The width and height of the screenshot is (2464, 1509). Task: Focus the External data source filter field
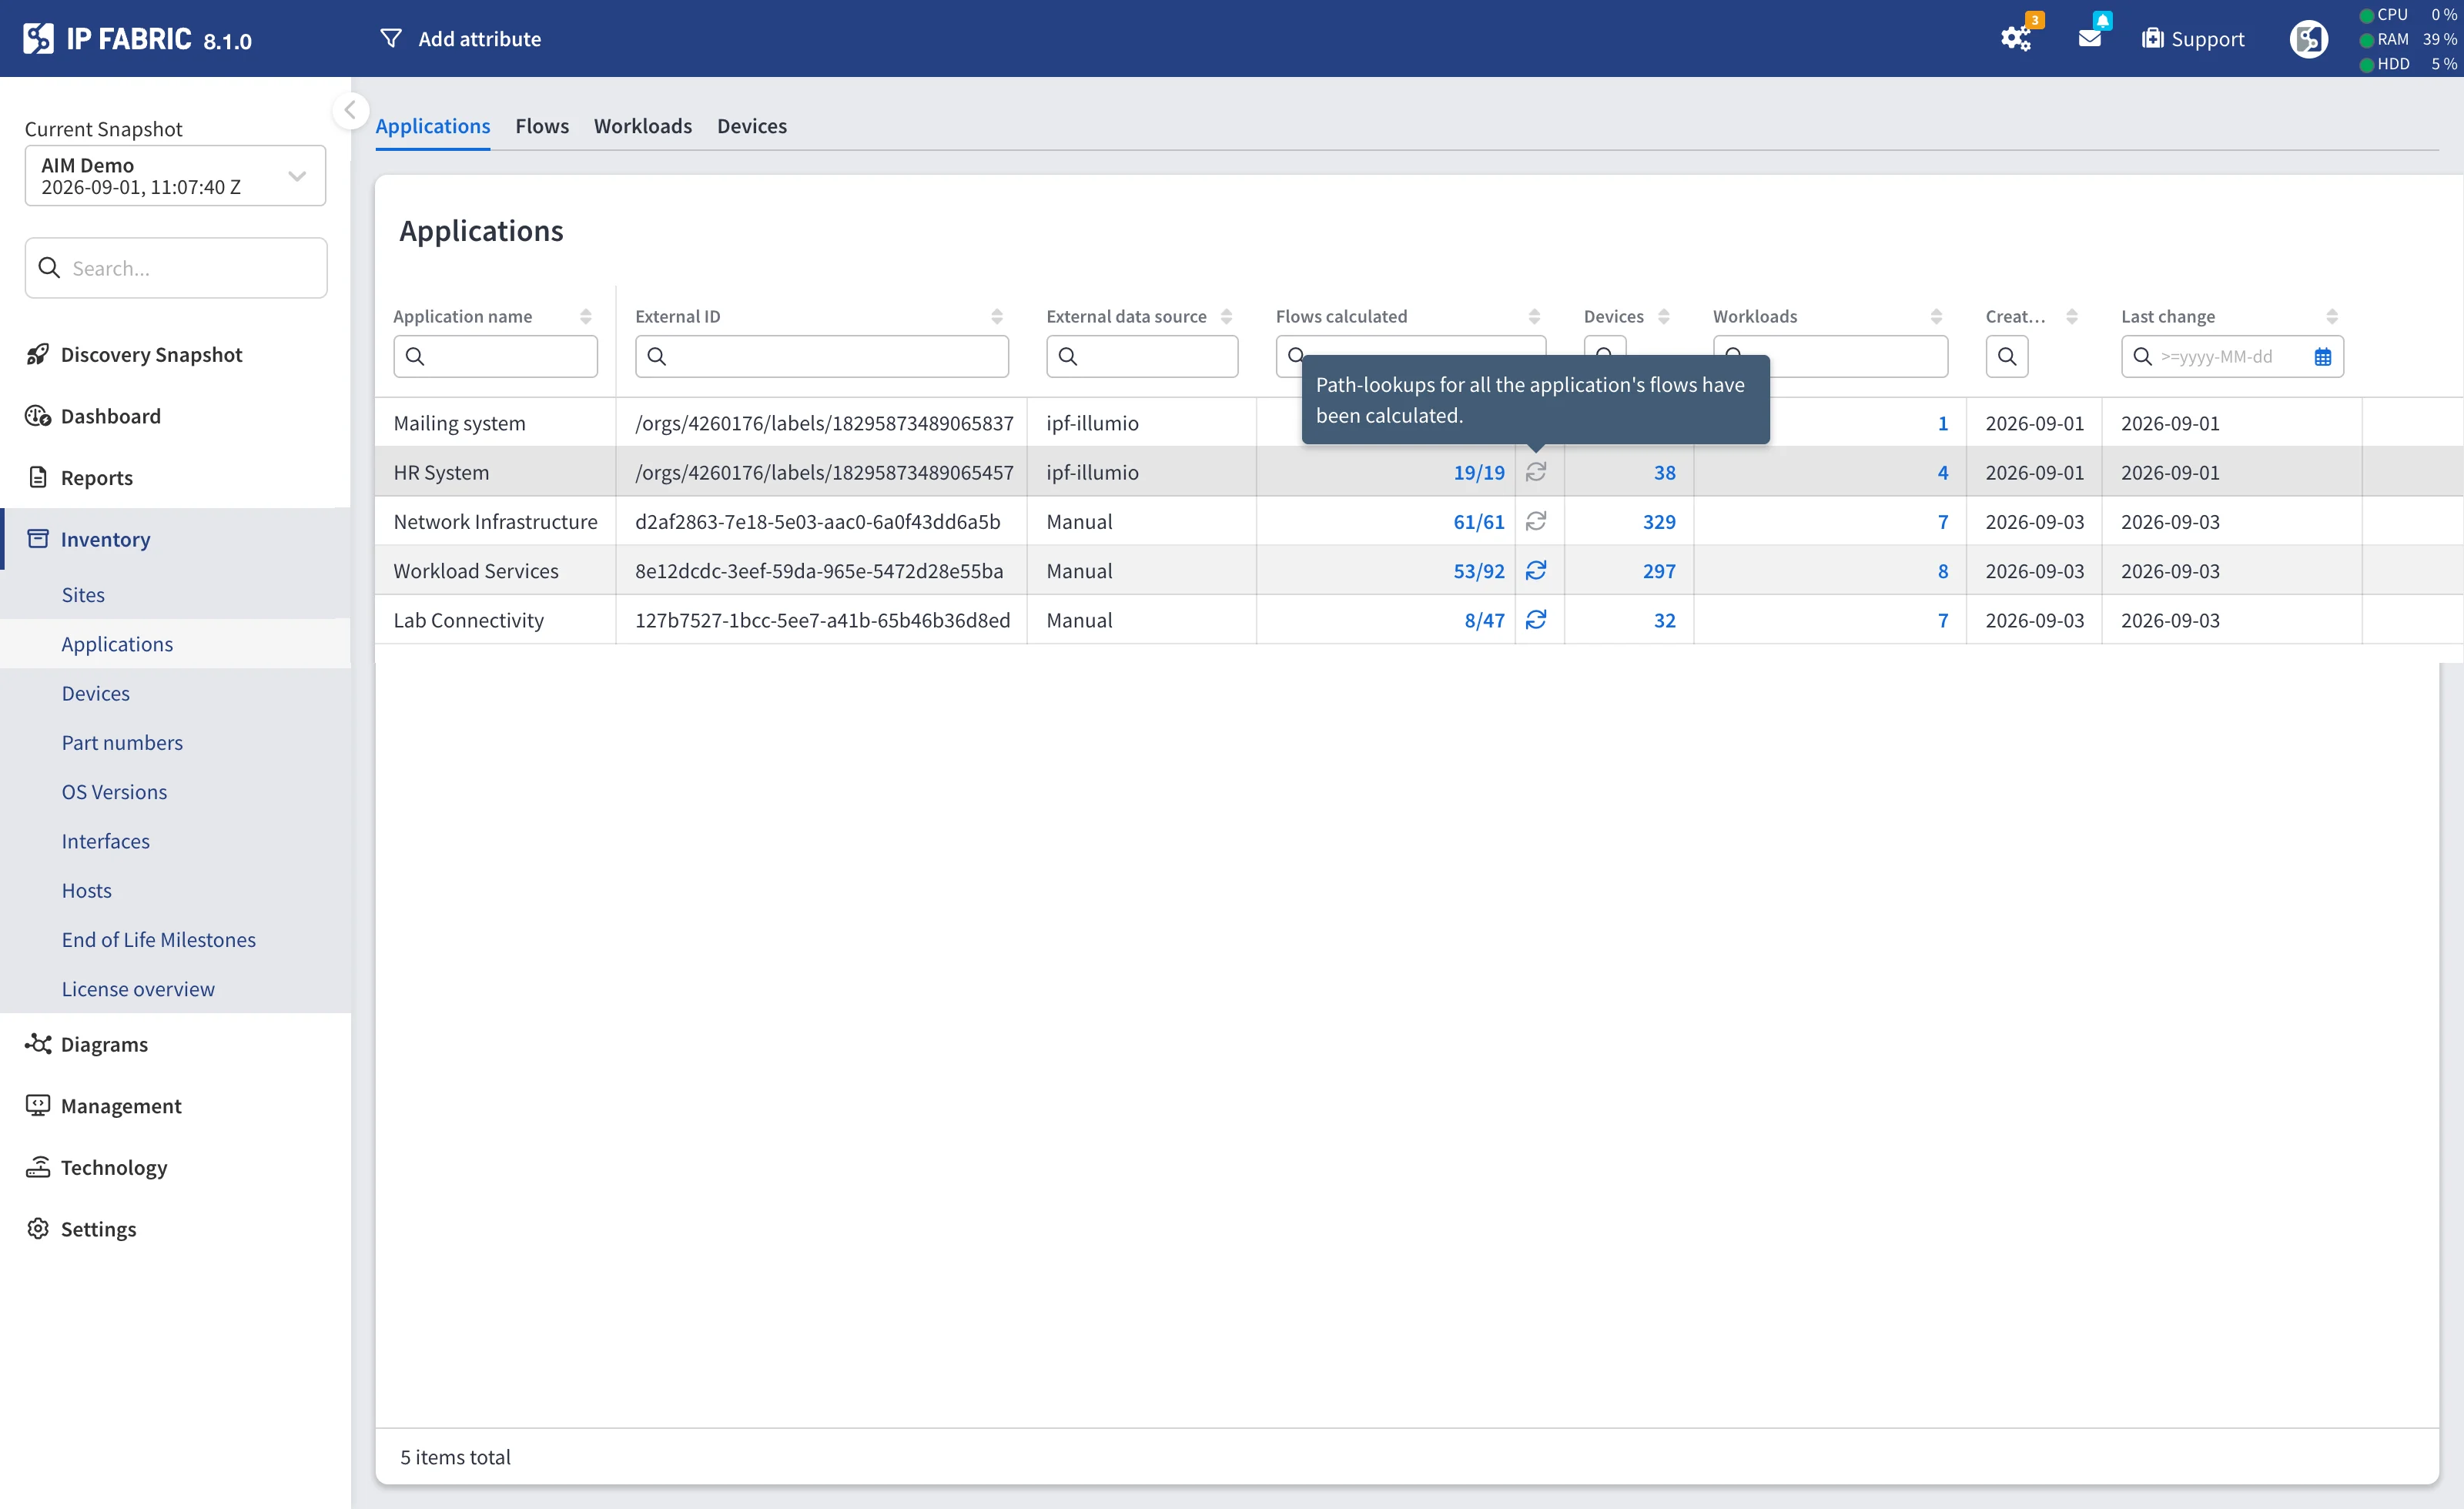coord(1142,356)
